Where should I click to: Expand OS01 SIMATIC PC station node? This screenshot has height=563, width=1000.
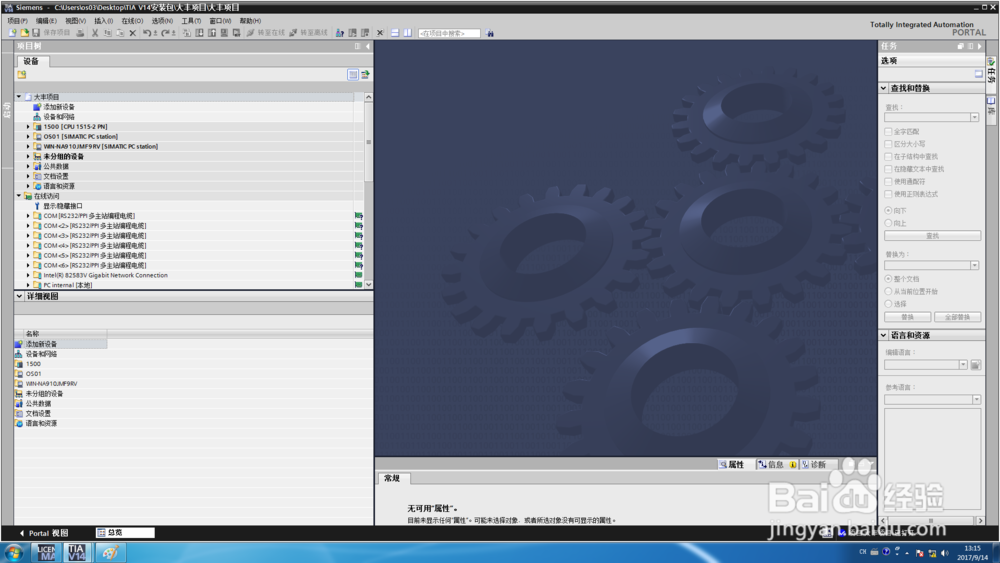[x=28, y=136]
